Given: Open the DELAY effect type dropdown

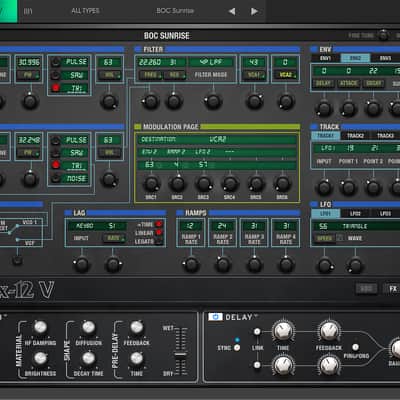Looking at the screenshot, I should pyautogui.click(x=242, y=317).
